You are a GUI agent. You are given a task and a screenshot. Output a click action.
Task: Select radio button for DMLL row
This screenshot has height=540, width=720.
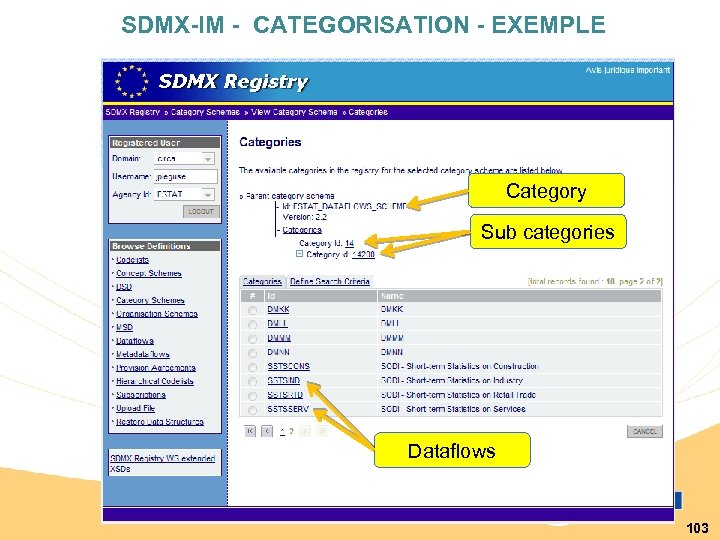252,325
